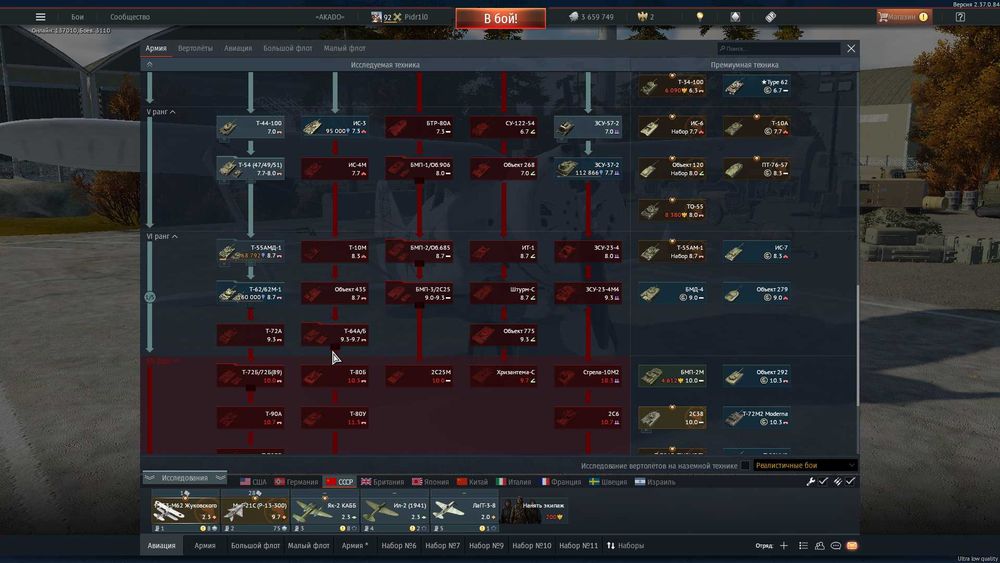Select the БТР-80А vehicle
The image size is (1000, 563).
pos(419,127)
